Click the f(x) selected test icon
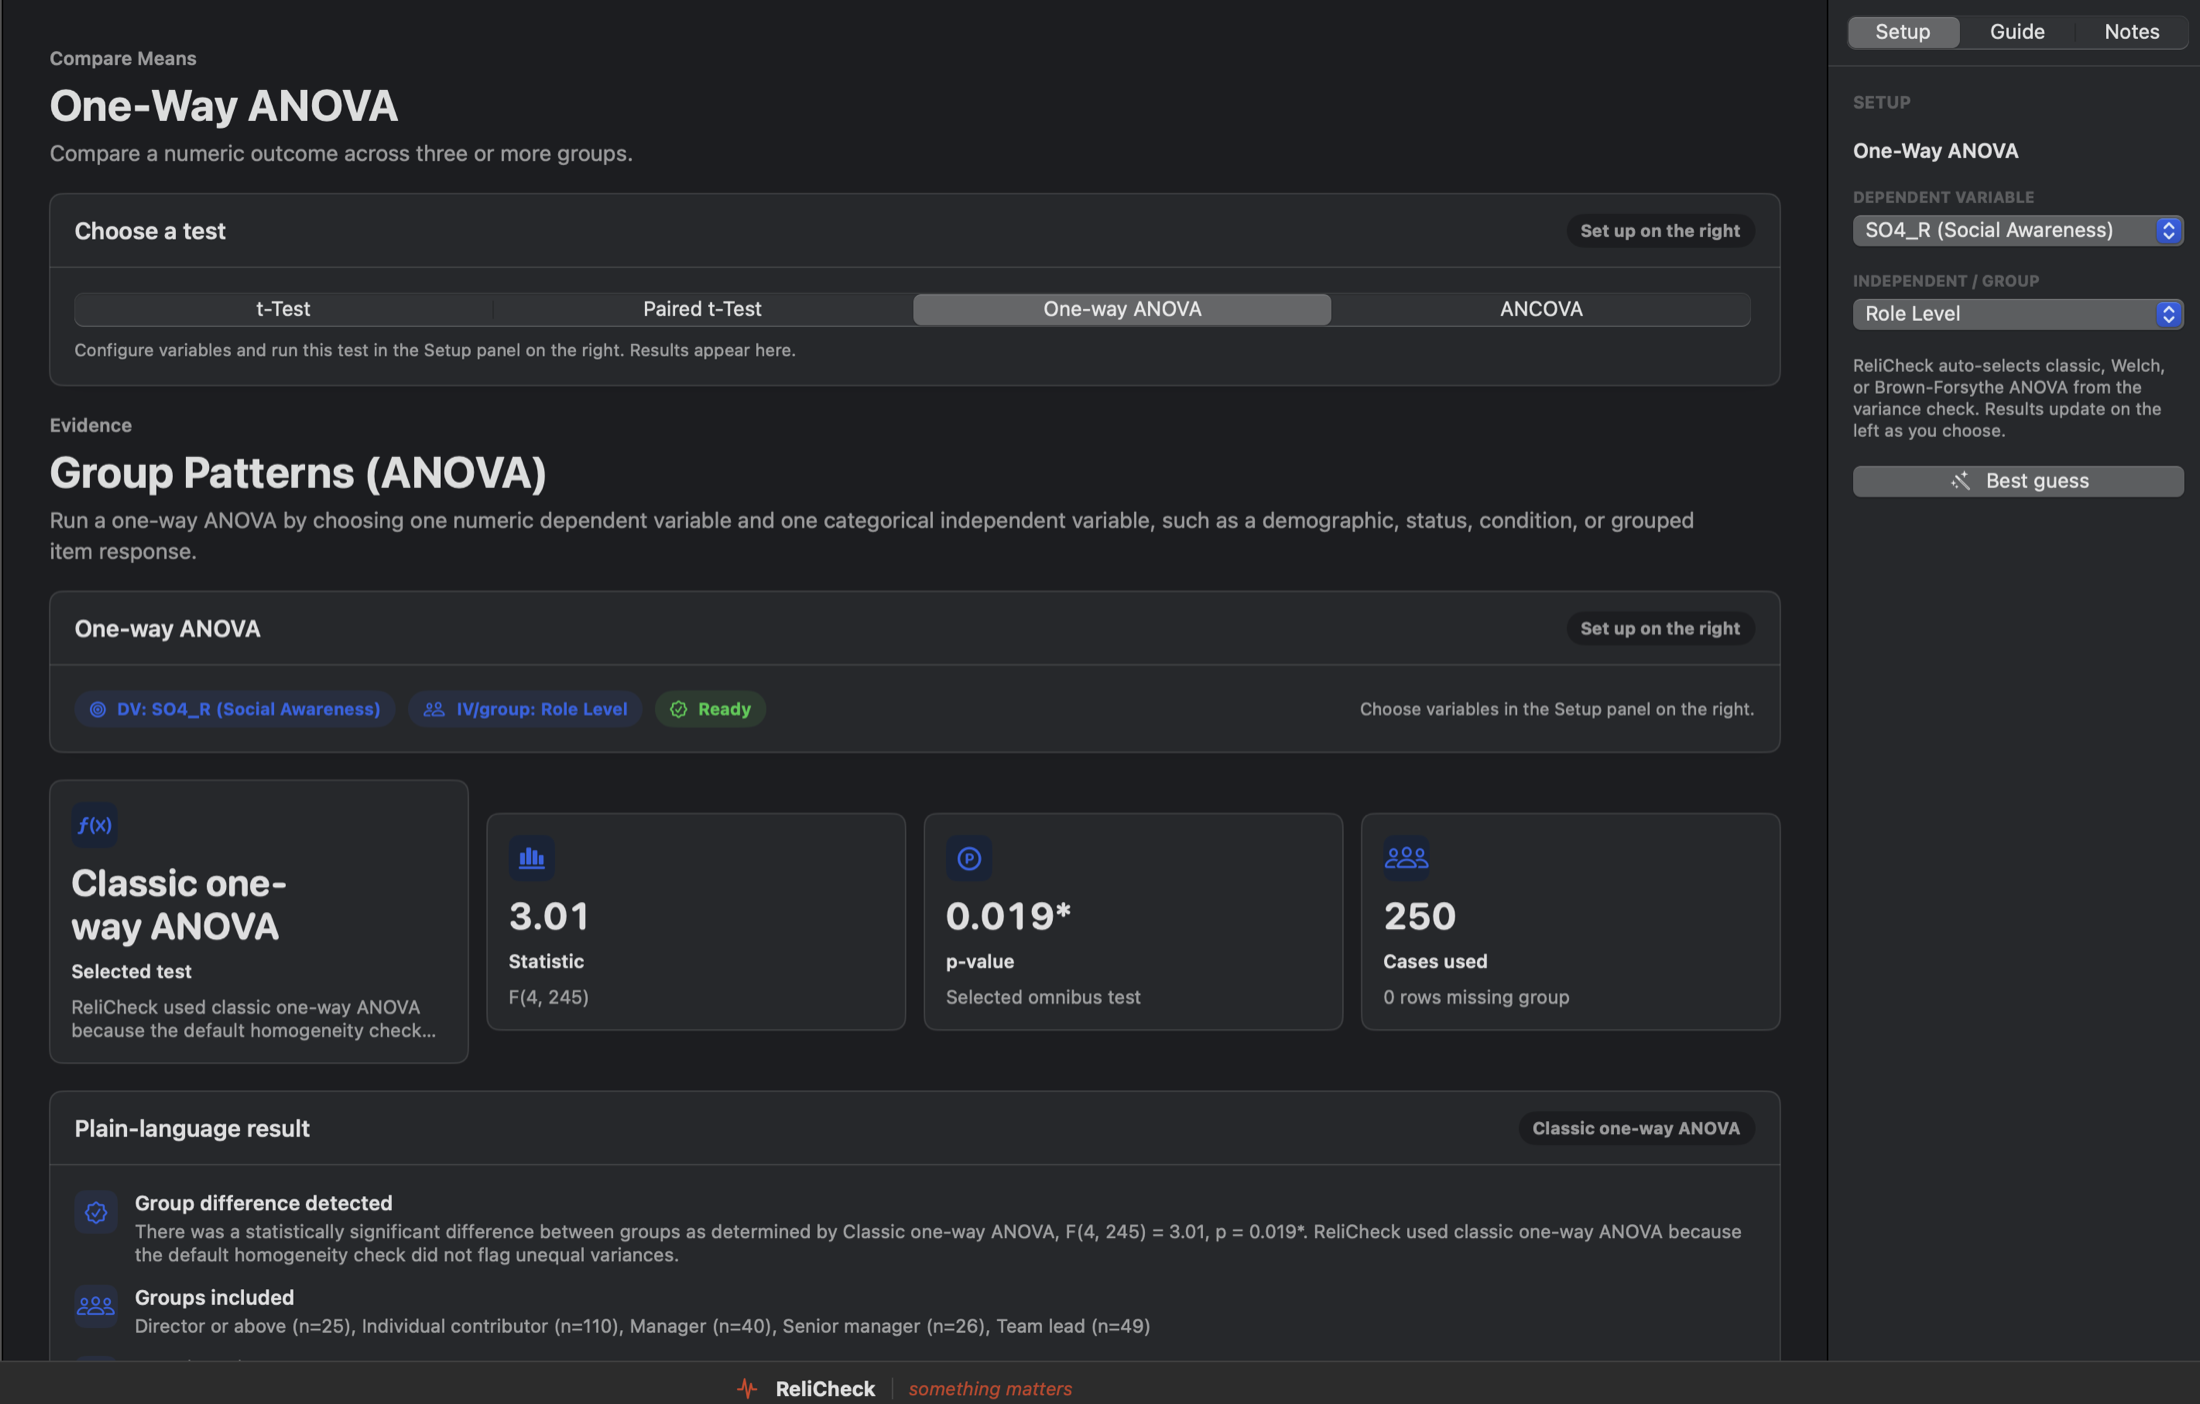The height and width of the screenshot is (1404, 2200). [x=95, y=825]
